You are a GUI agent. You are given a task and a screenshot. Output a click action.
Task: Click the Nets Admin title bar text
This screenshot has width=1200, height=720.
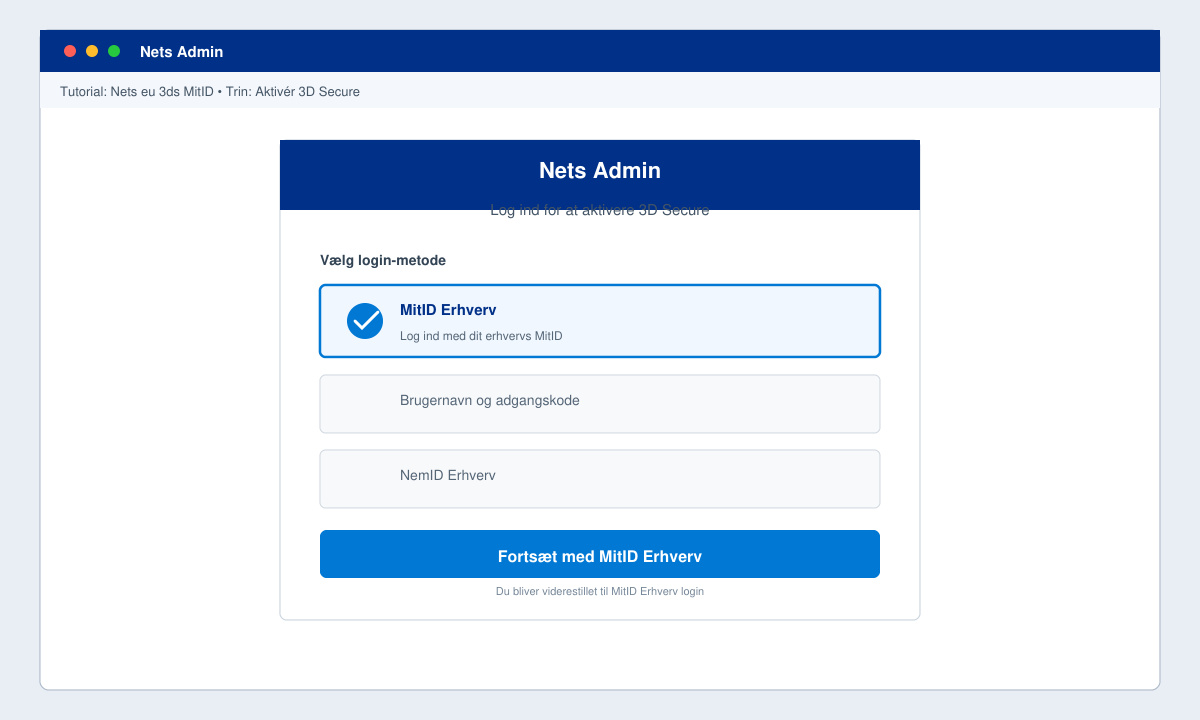(x=181, y=52)
